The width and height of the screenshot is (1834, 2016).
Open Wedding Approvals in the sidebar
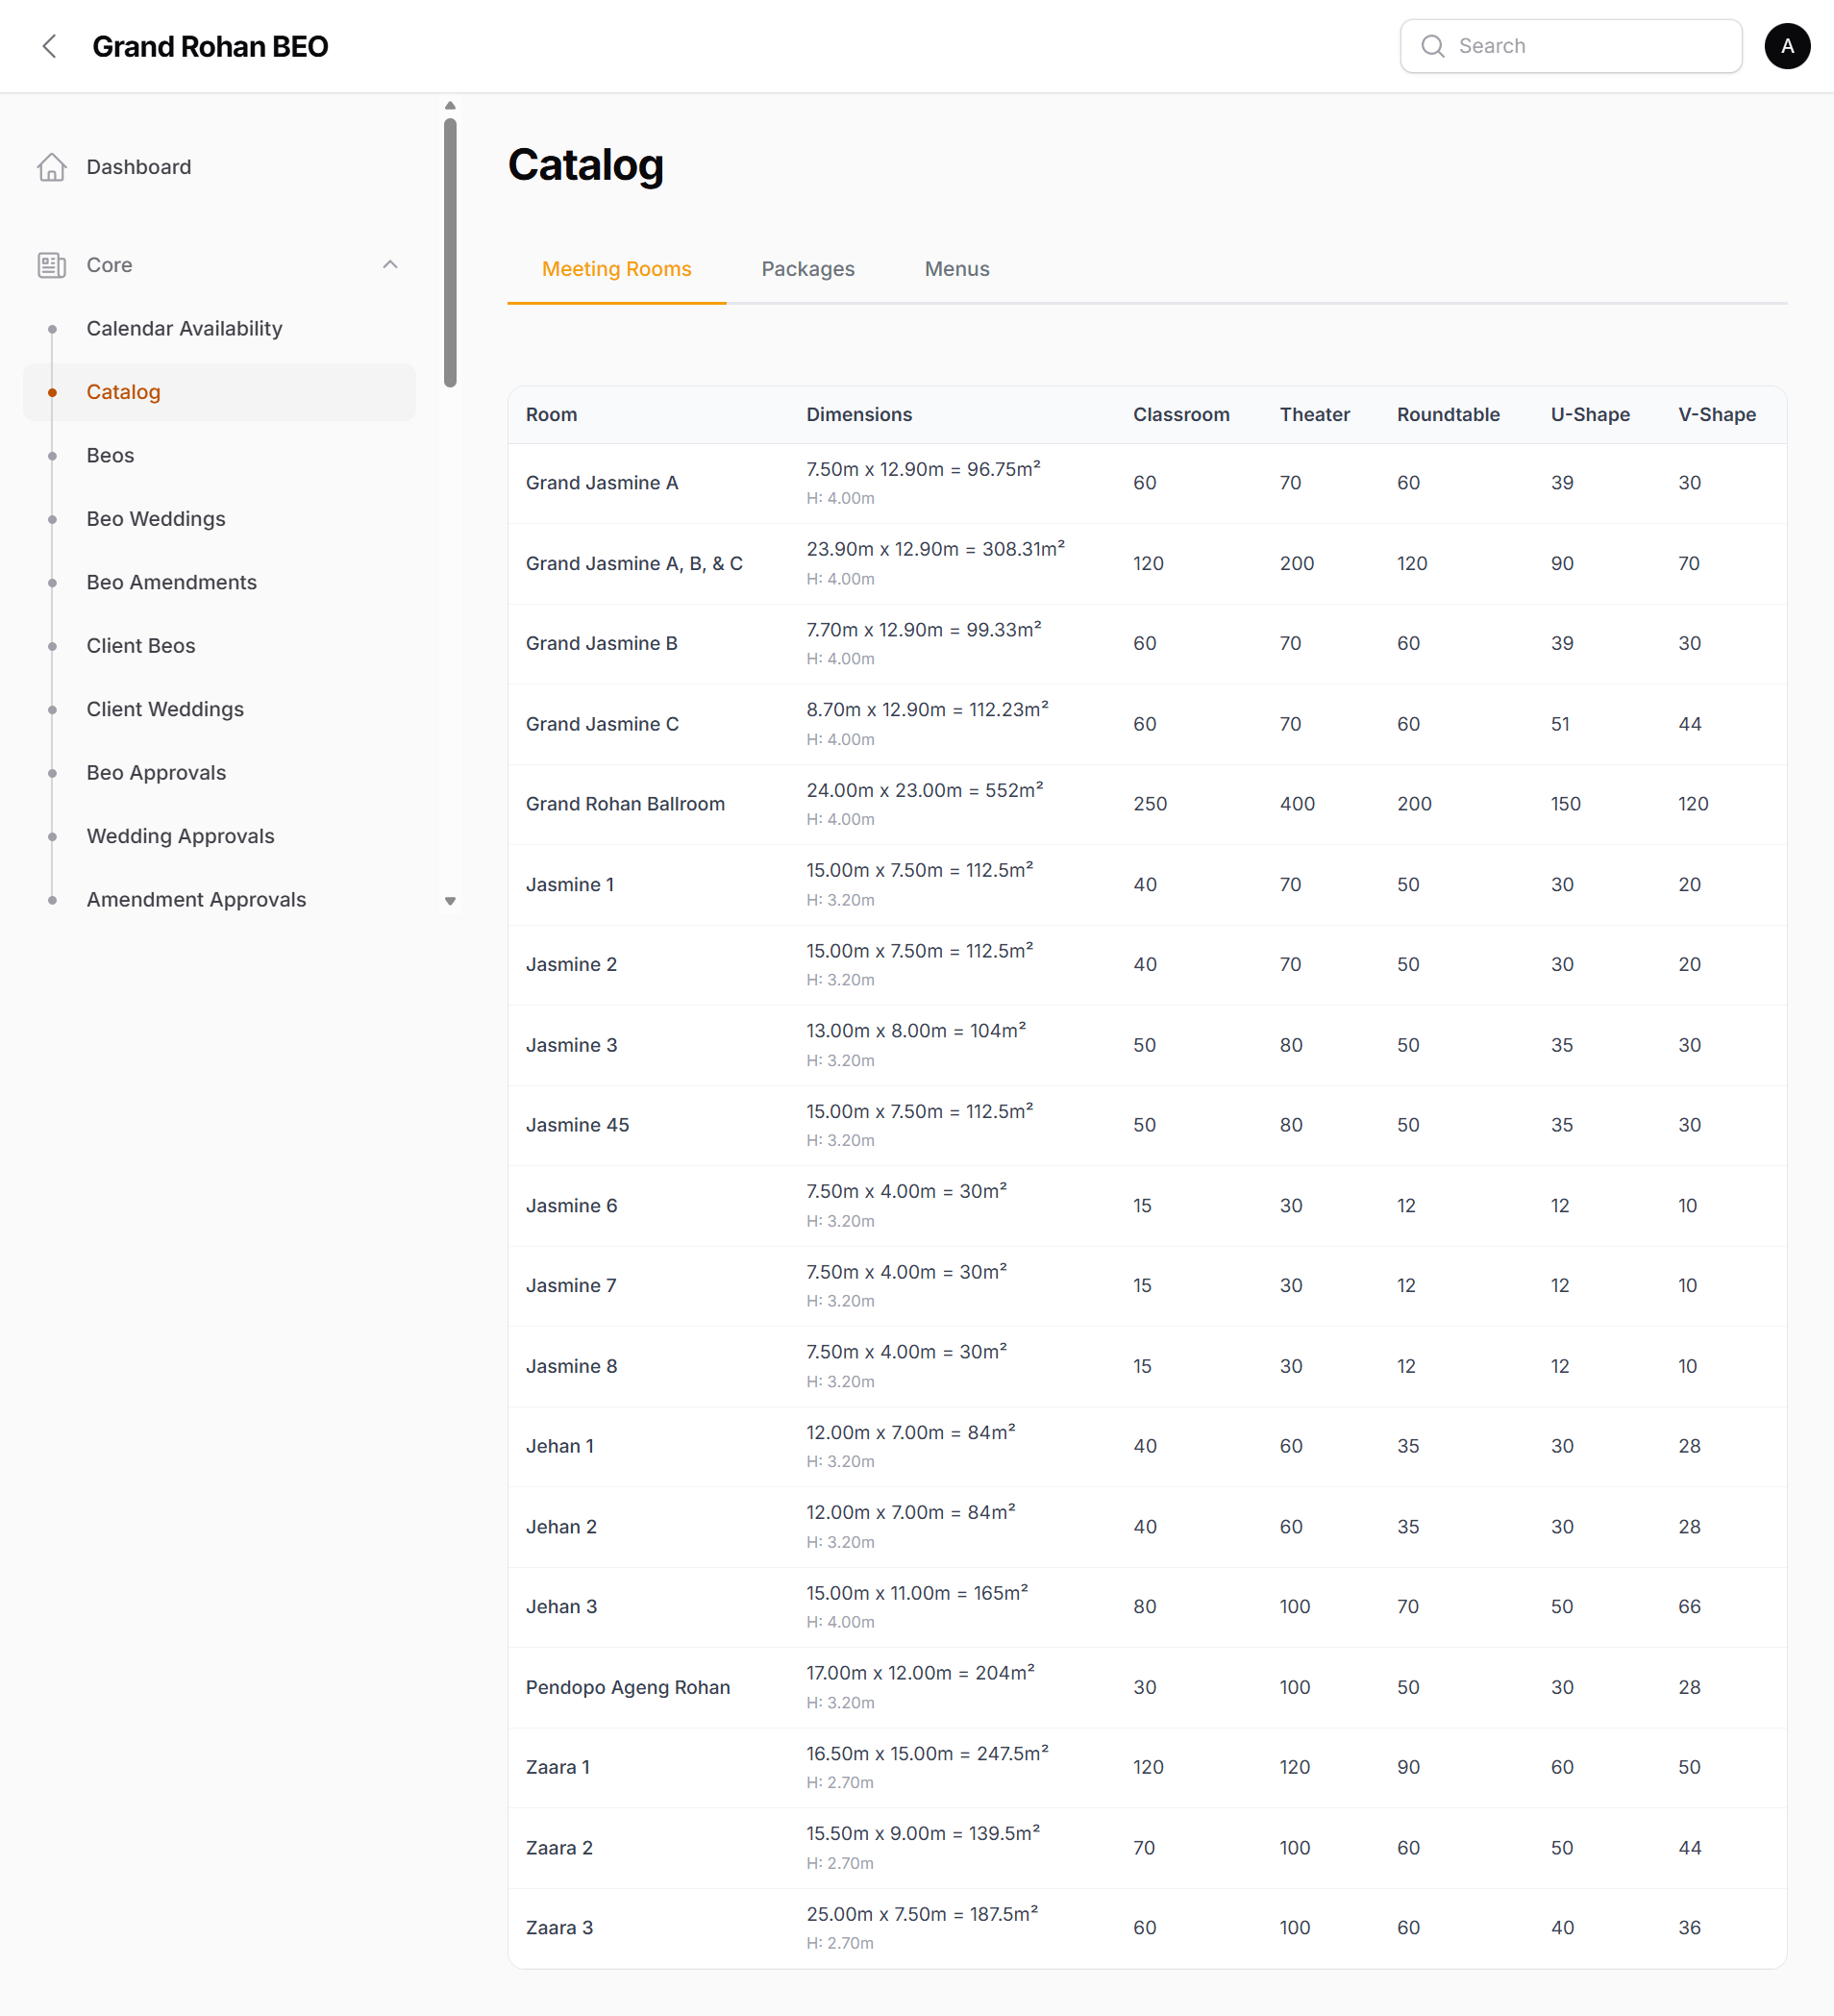(220, 837)
